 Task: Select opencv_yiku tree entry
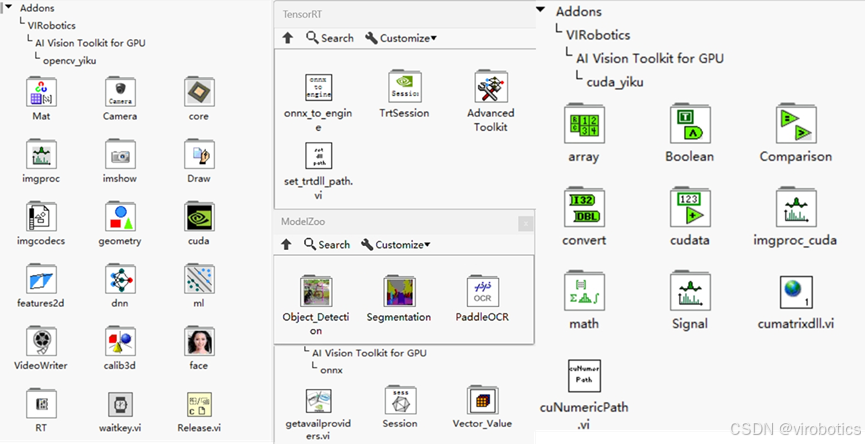[x=70, y=61]
